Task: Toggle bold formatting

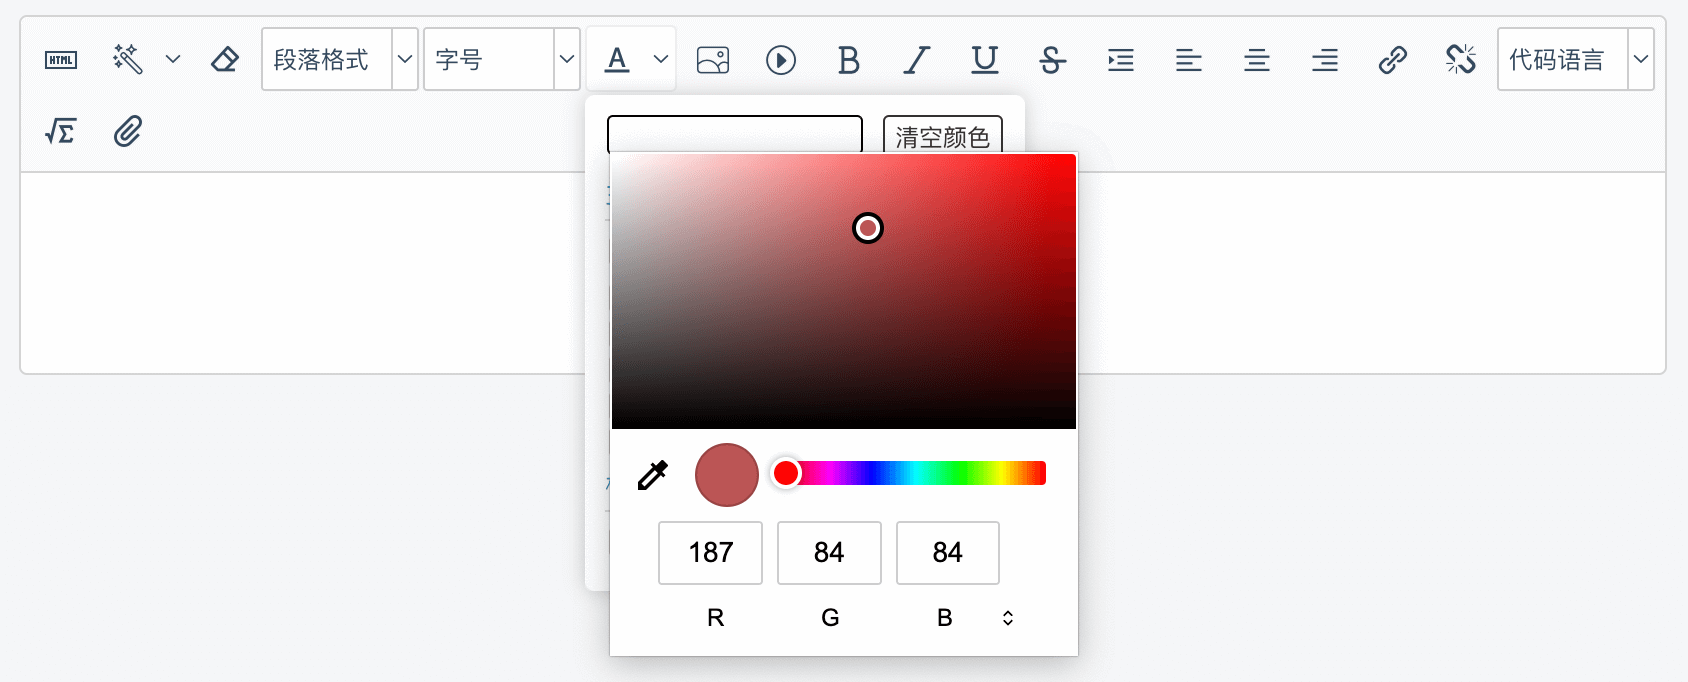Action: pos(849,60)
